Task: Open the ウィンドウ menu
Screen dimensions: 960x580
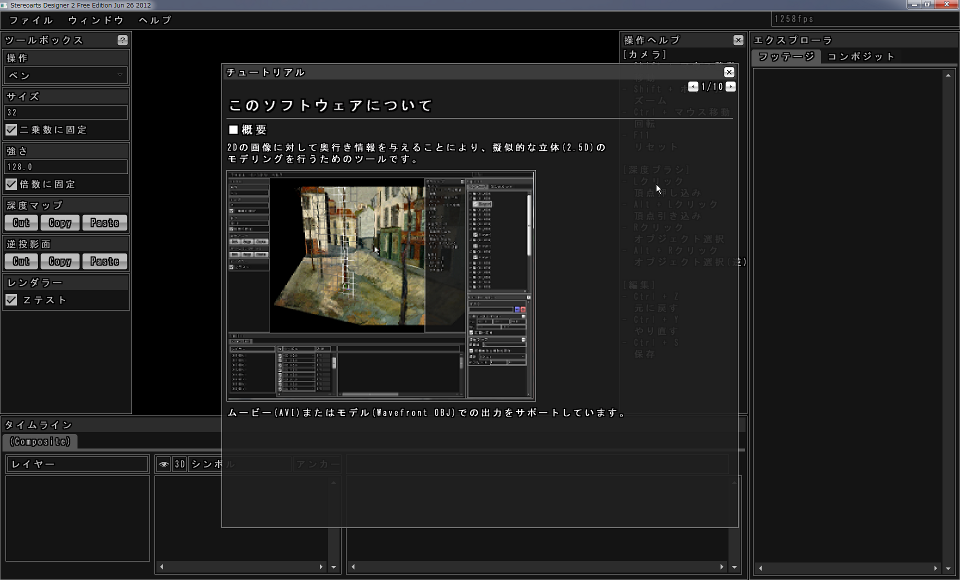Action: point(96,20)
